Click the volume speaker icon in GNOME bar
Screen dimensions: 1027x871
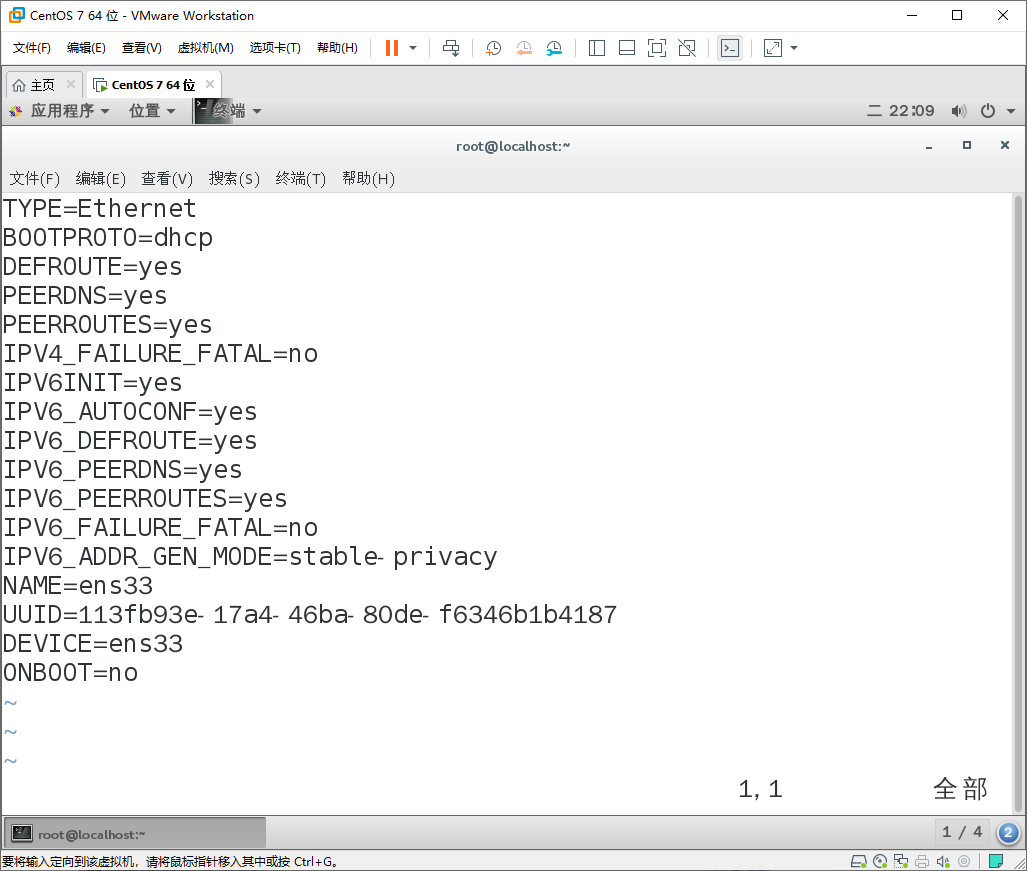959,111
